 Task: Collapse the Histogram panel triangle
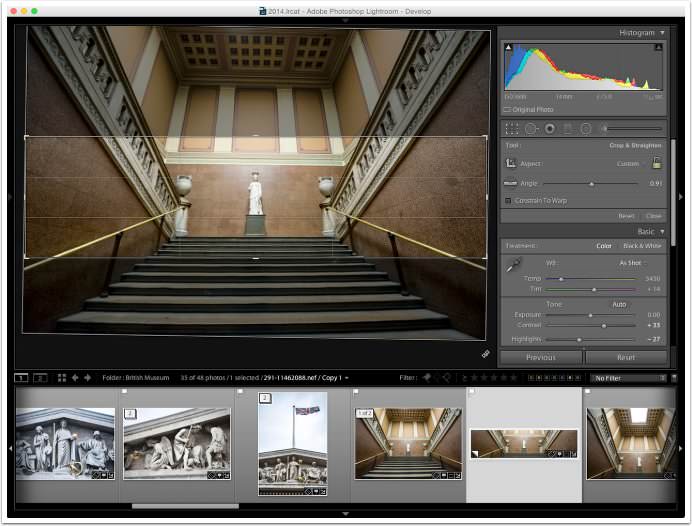[x=662, y=33]
